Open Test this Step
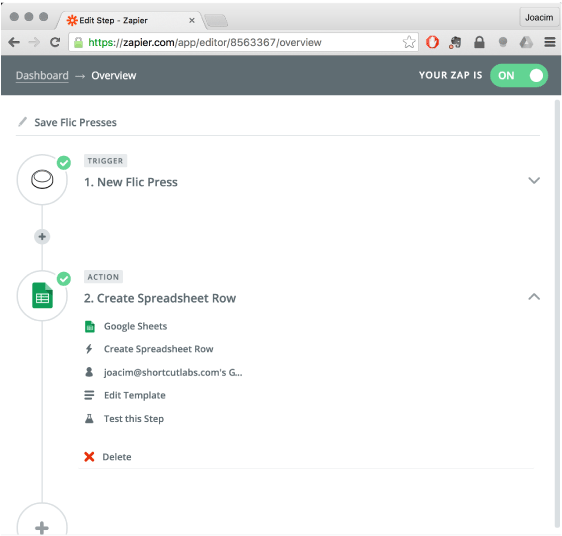 (134, 418)
